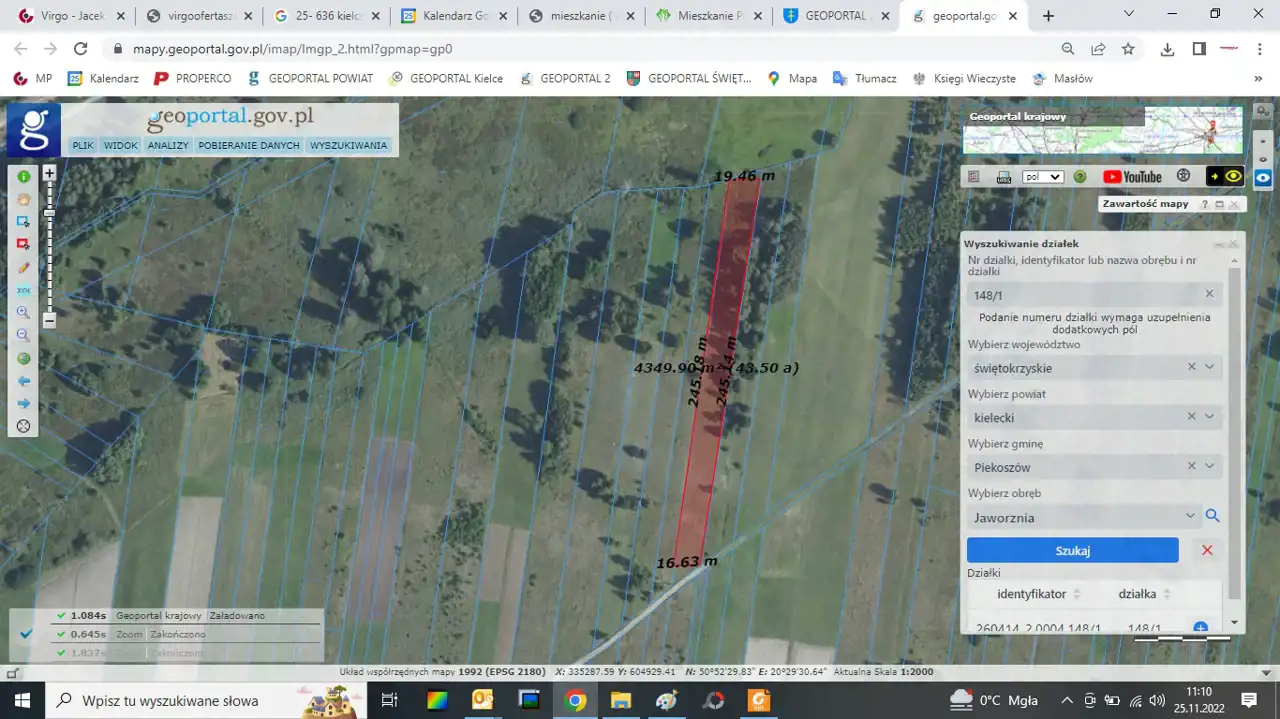Expand the gmina dropdown showing Piekoszów
The height and width of the screenshot is (719, 1280).
[x=1209, y=466]
